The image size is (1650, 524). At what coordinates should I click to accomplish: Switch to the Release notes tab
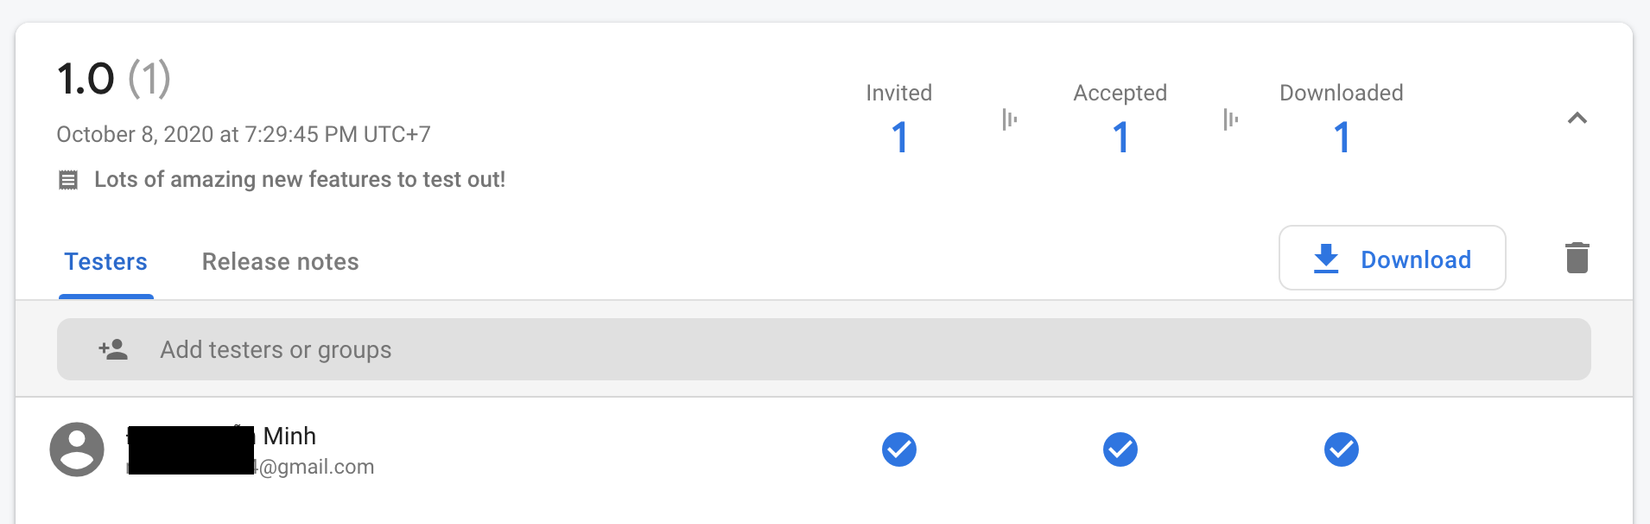pyautogui.click(x=280, y=261)
